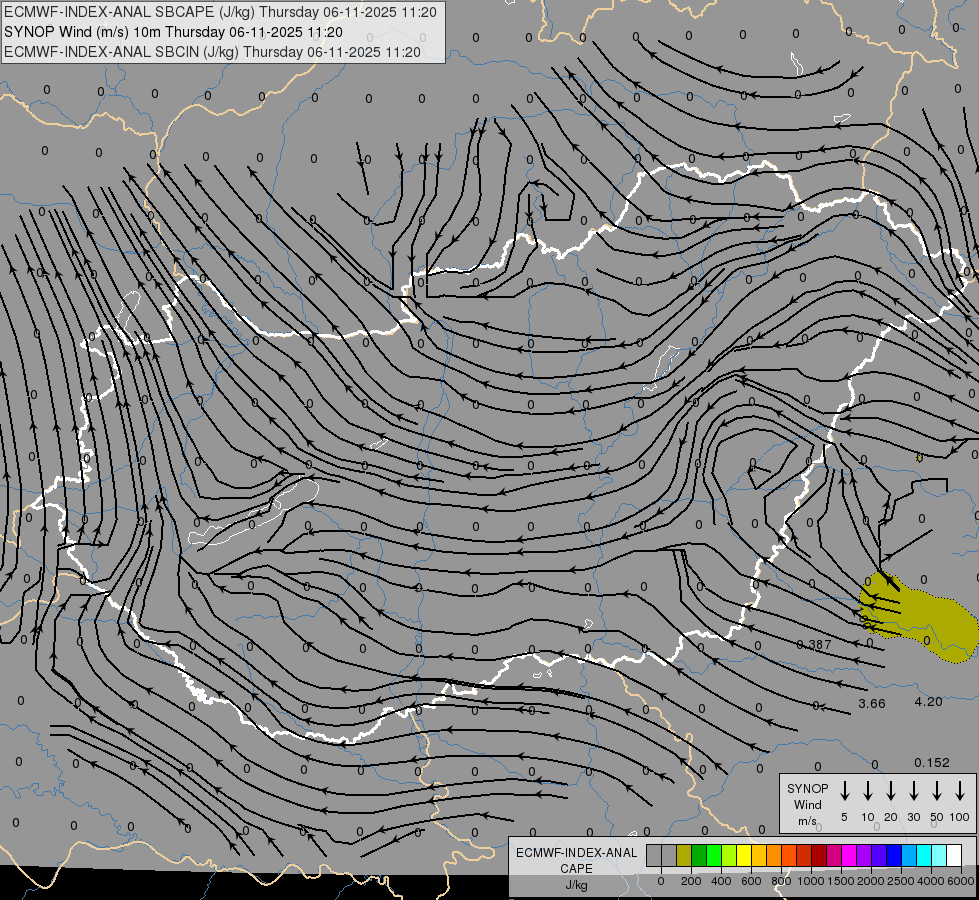Click the 10 m/s wind arrow in legend
This screenshot has height=900, width=979.
[868, 791]
